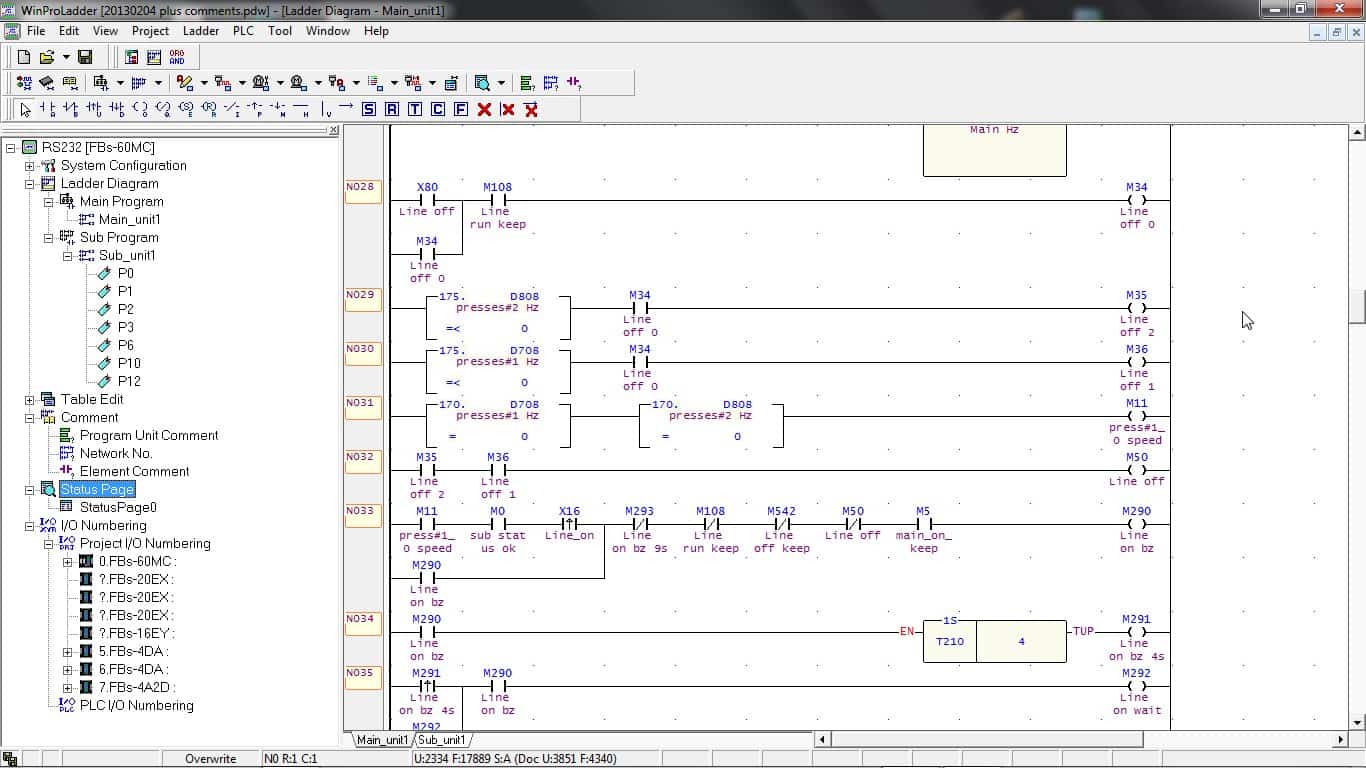Image resolution: width=1366 pixels, height=768 pixels.
Task: Select the Counter (C) function tool
Action: [438, 109]
